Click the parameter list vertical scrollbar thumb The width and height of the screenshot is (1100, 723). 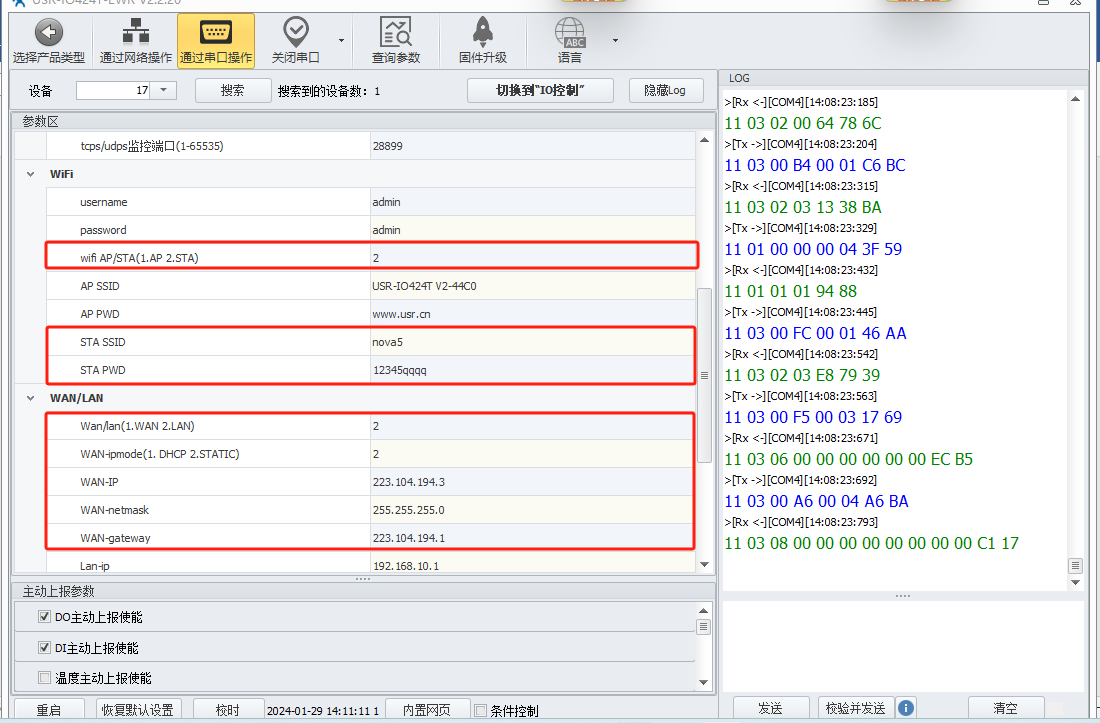click(704, 375)
